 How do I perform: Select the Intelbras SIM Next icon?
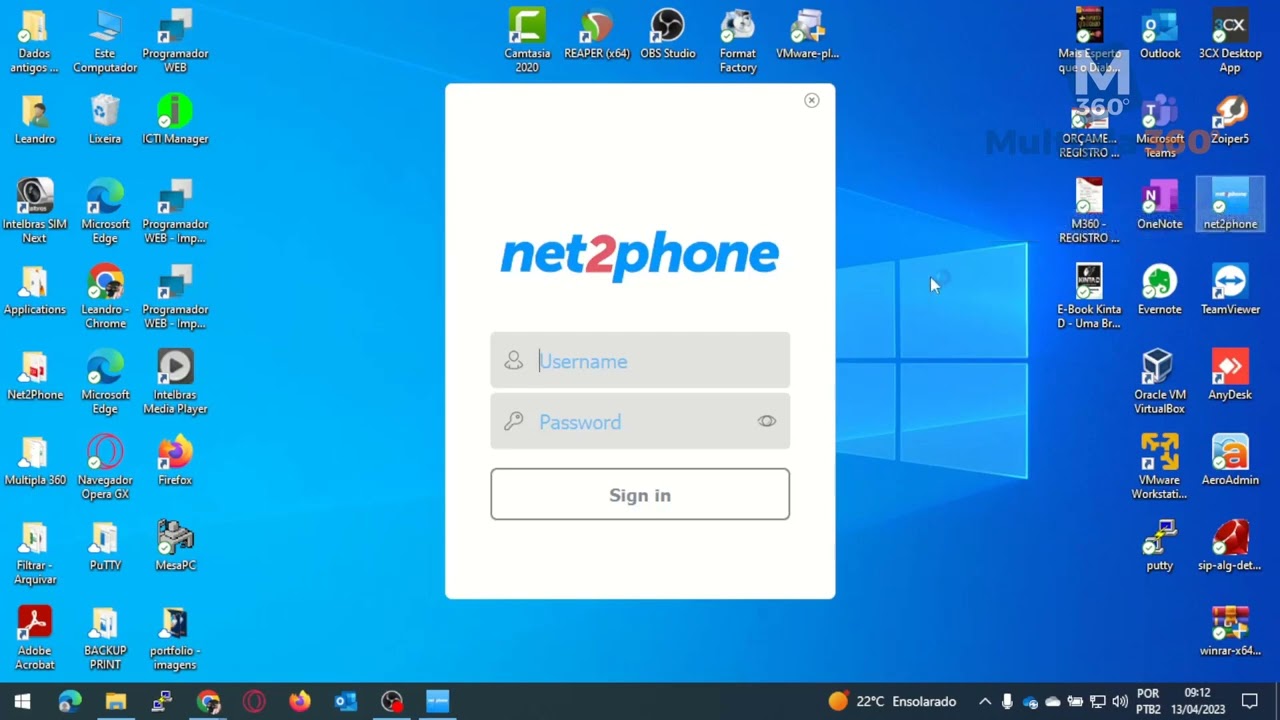34,211
